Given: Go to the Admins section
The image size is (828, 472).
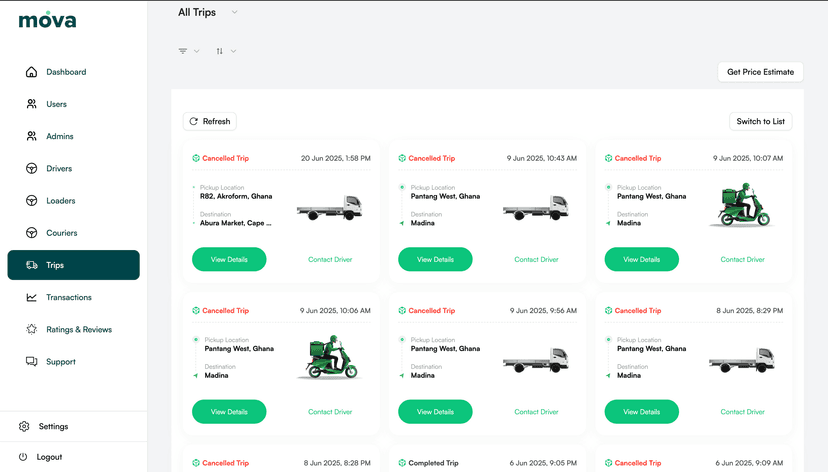Looking at the screenshot, I should tap(59, 136).
